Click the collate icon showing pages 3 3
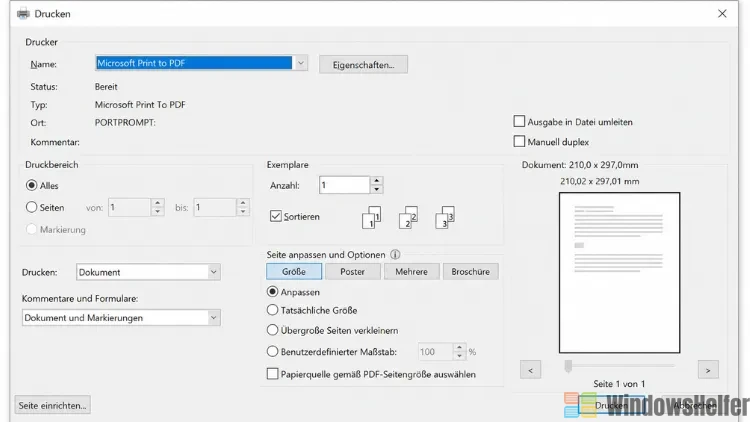The image size is (750, 422). tap(445, 217)
